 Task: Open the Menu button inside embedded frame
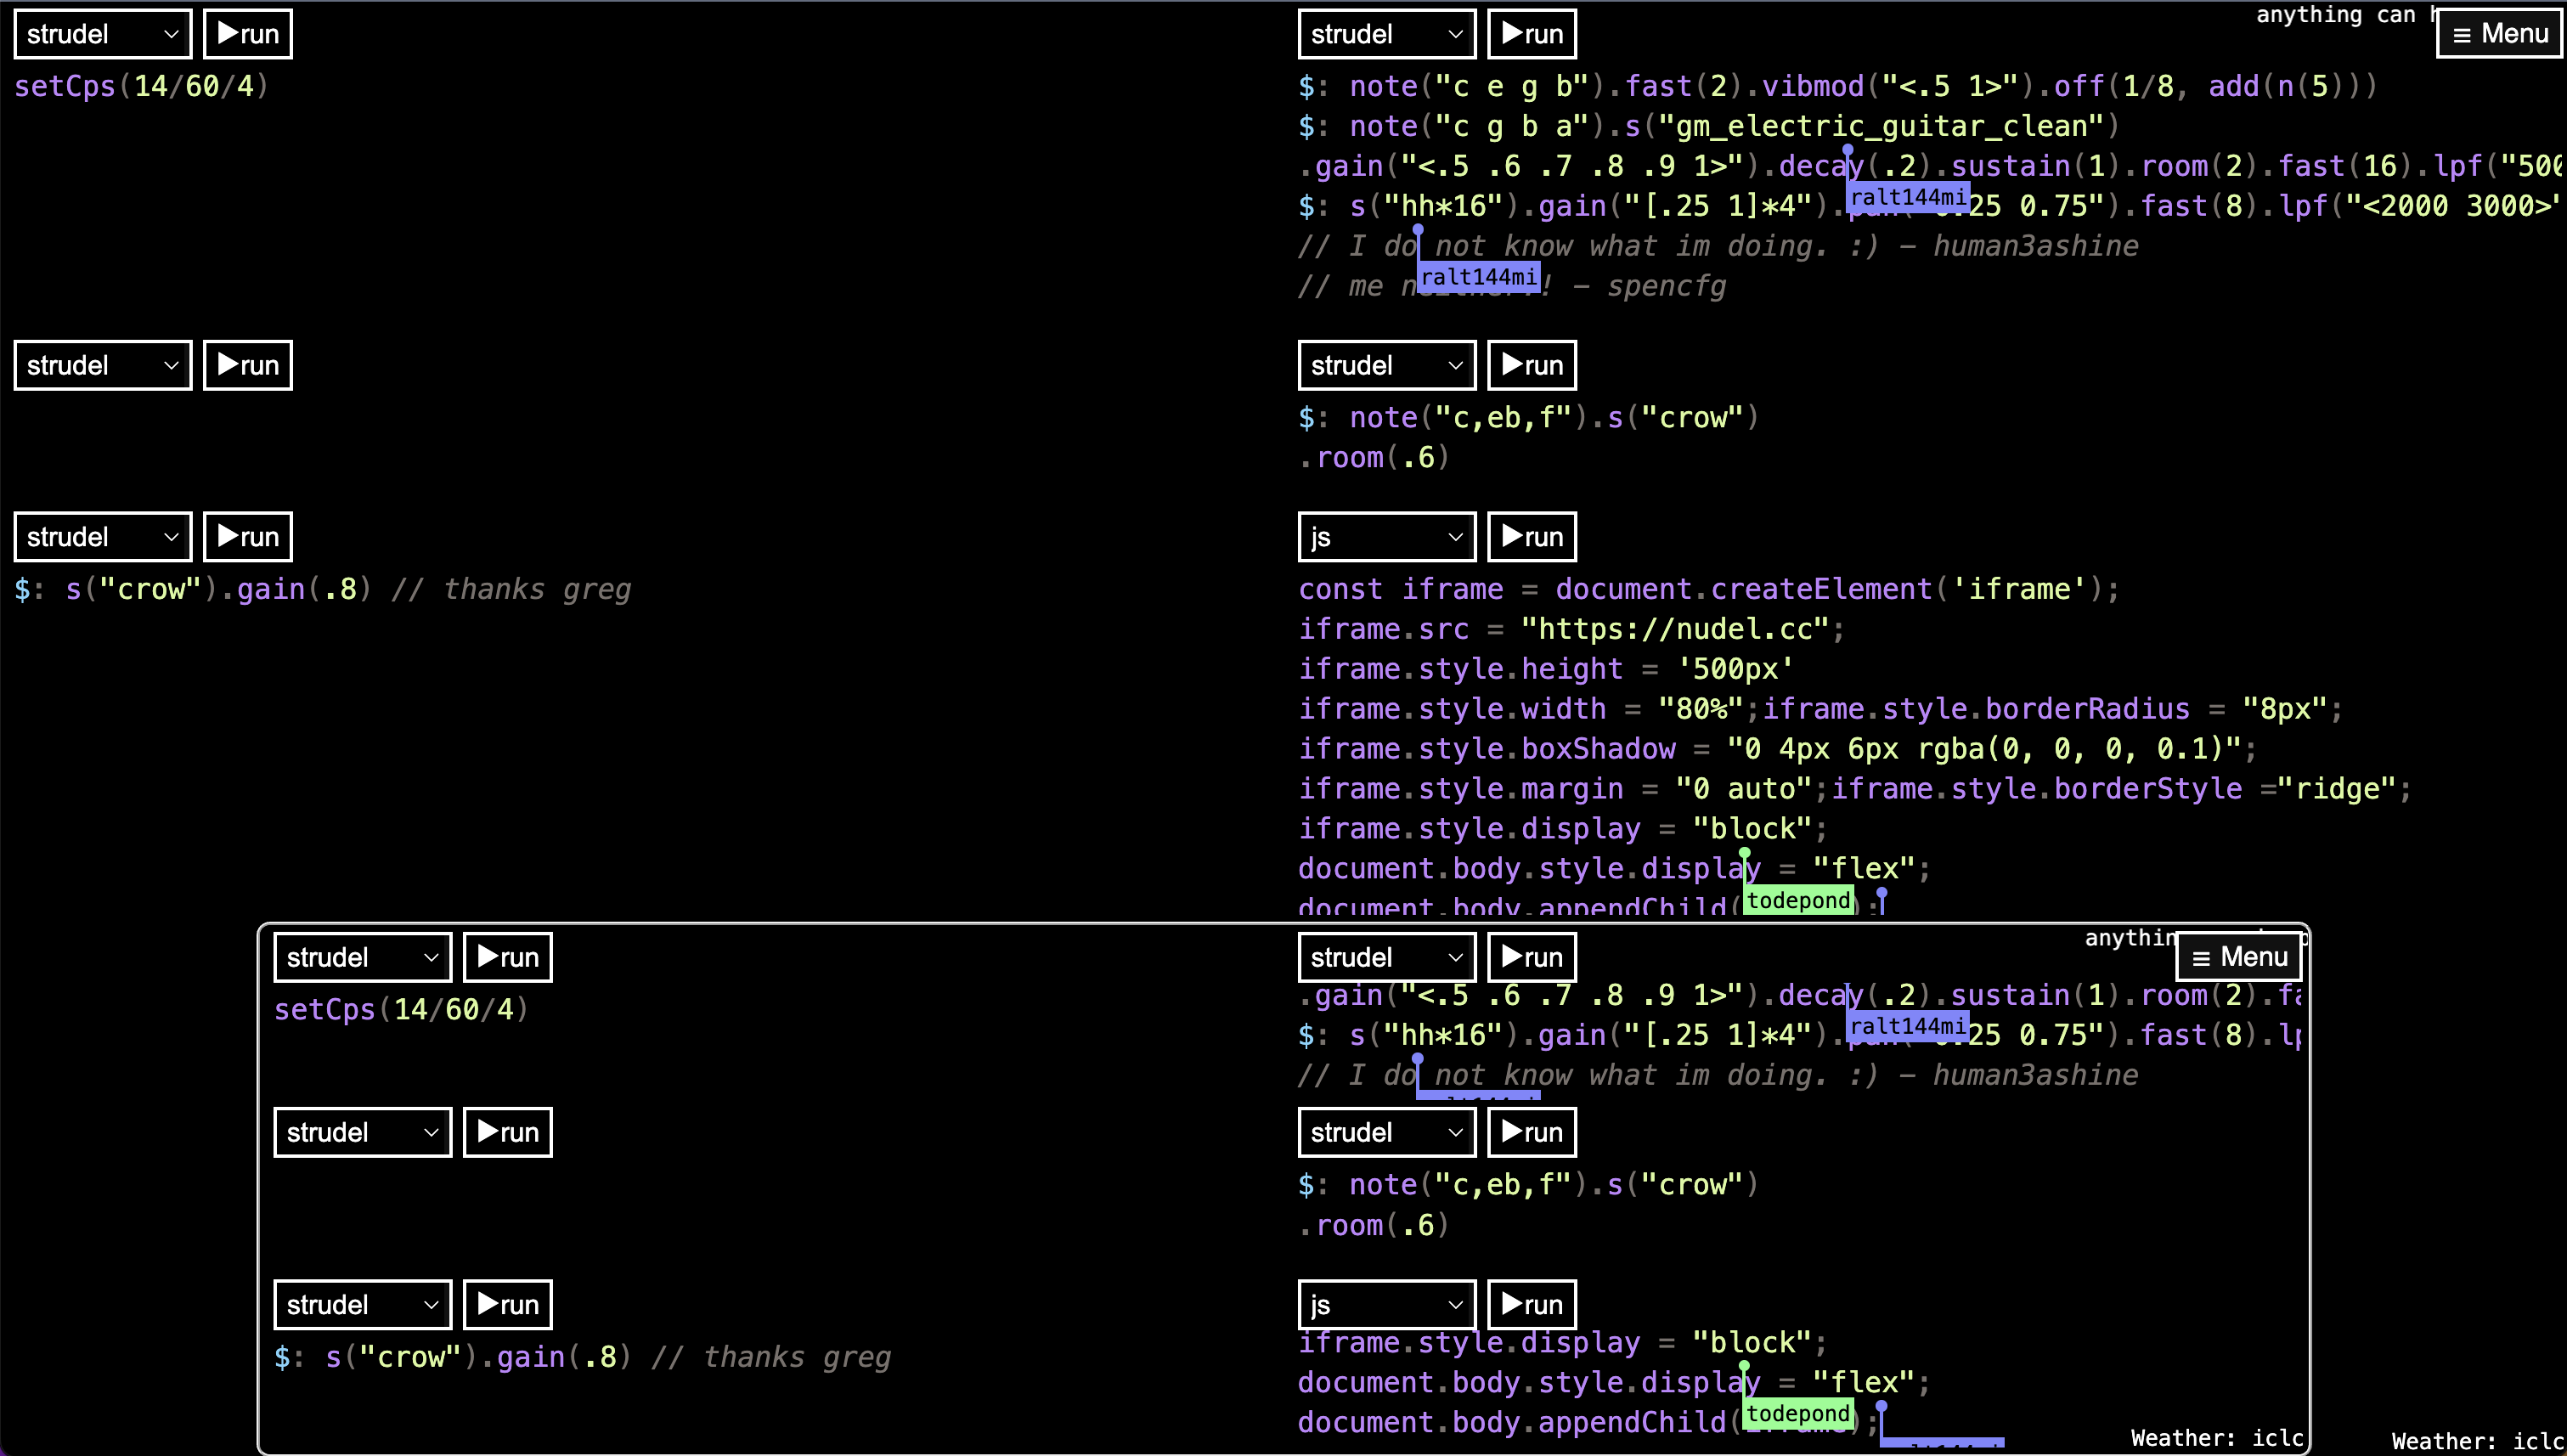(x=2238, y=957)
